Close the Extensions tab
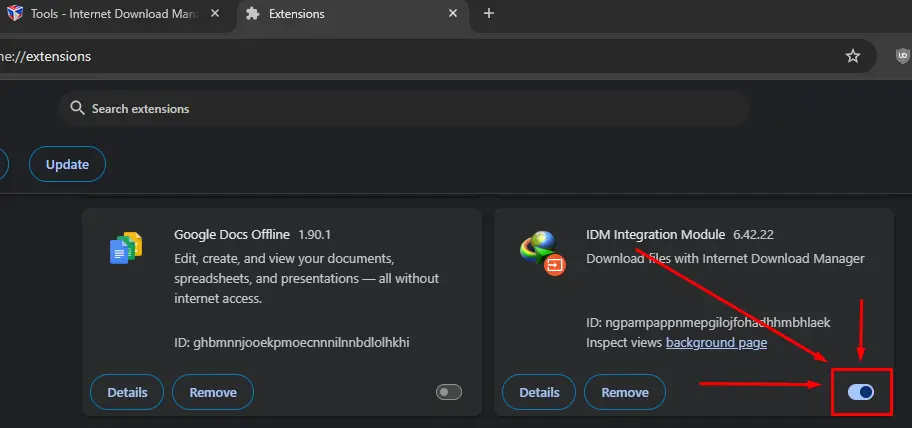 click(x=453, y=13)
